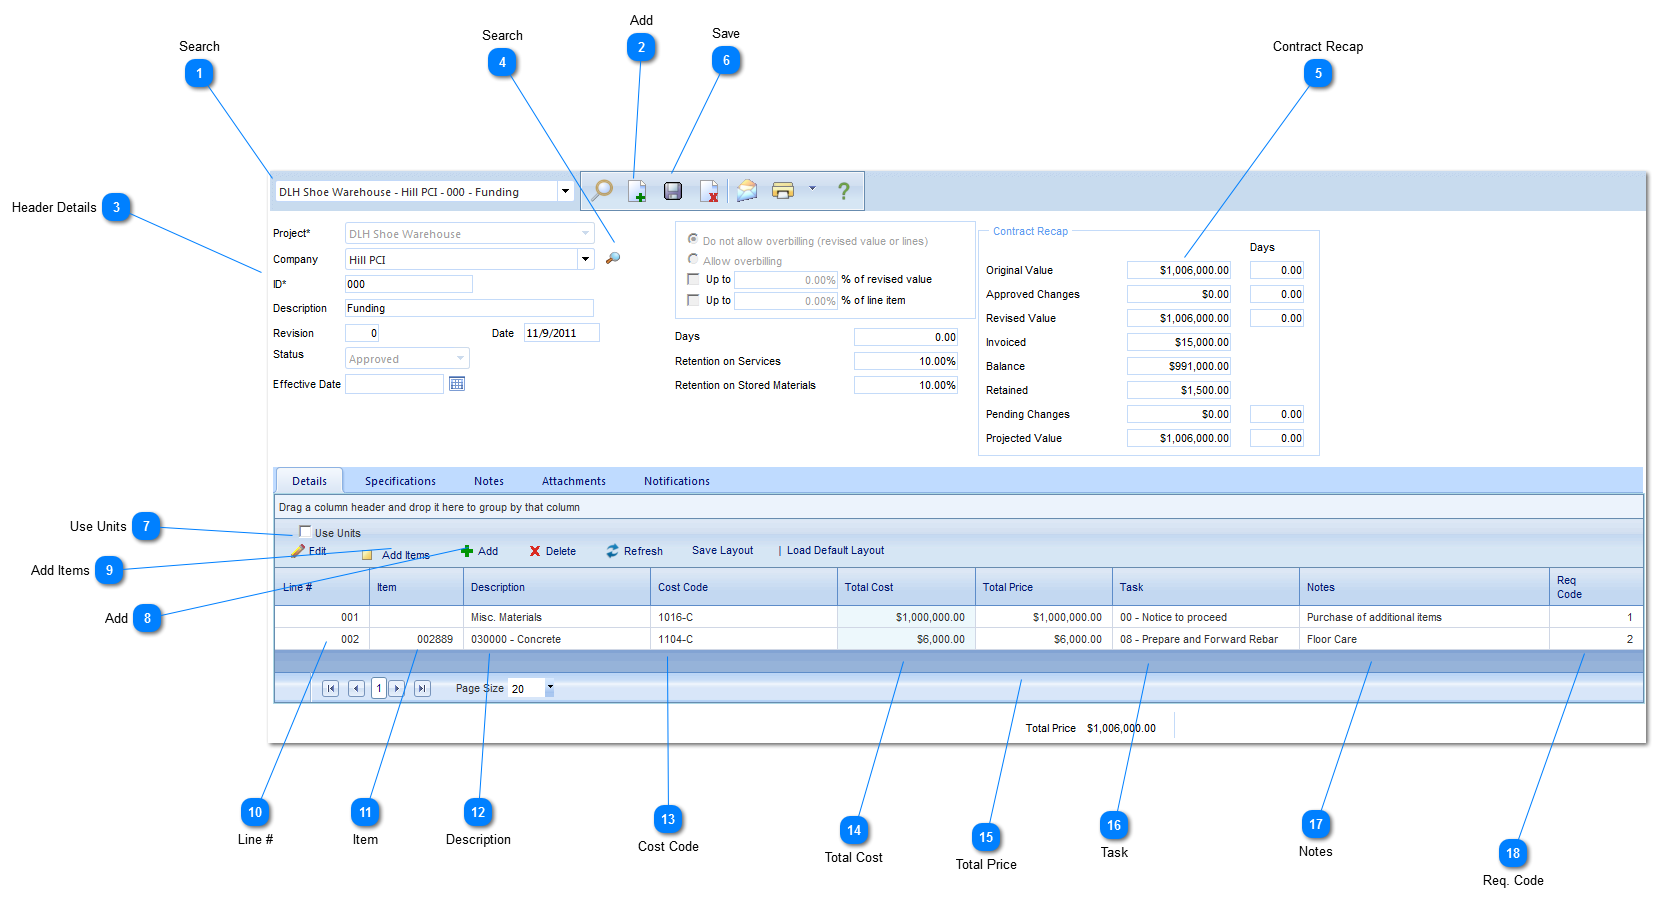This screenshot has height=904, width=1655.
Task: Open the Project dropdown
Action: click(585, 233)
